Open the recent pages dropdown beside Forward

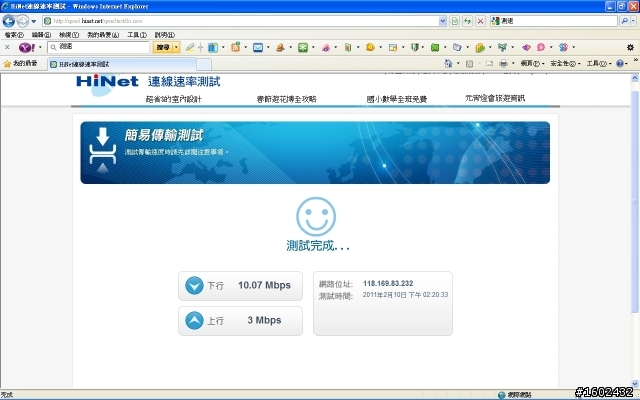(34, 21)
